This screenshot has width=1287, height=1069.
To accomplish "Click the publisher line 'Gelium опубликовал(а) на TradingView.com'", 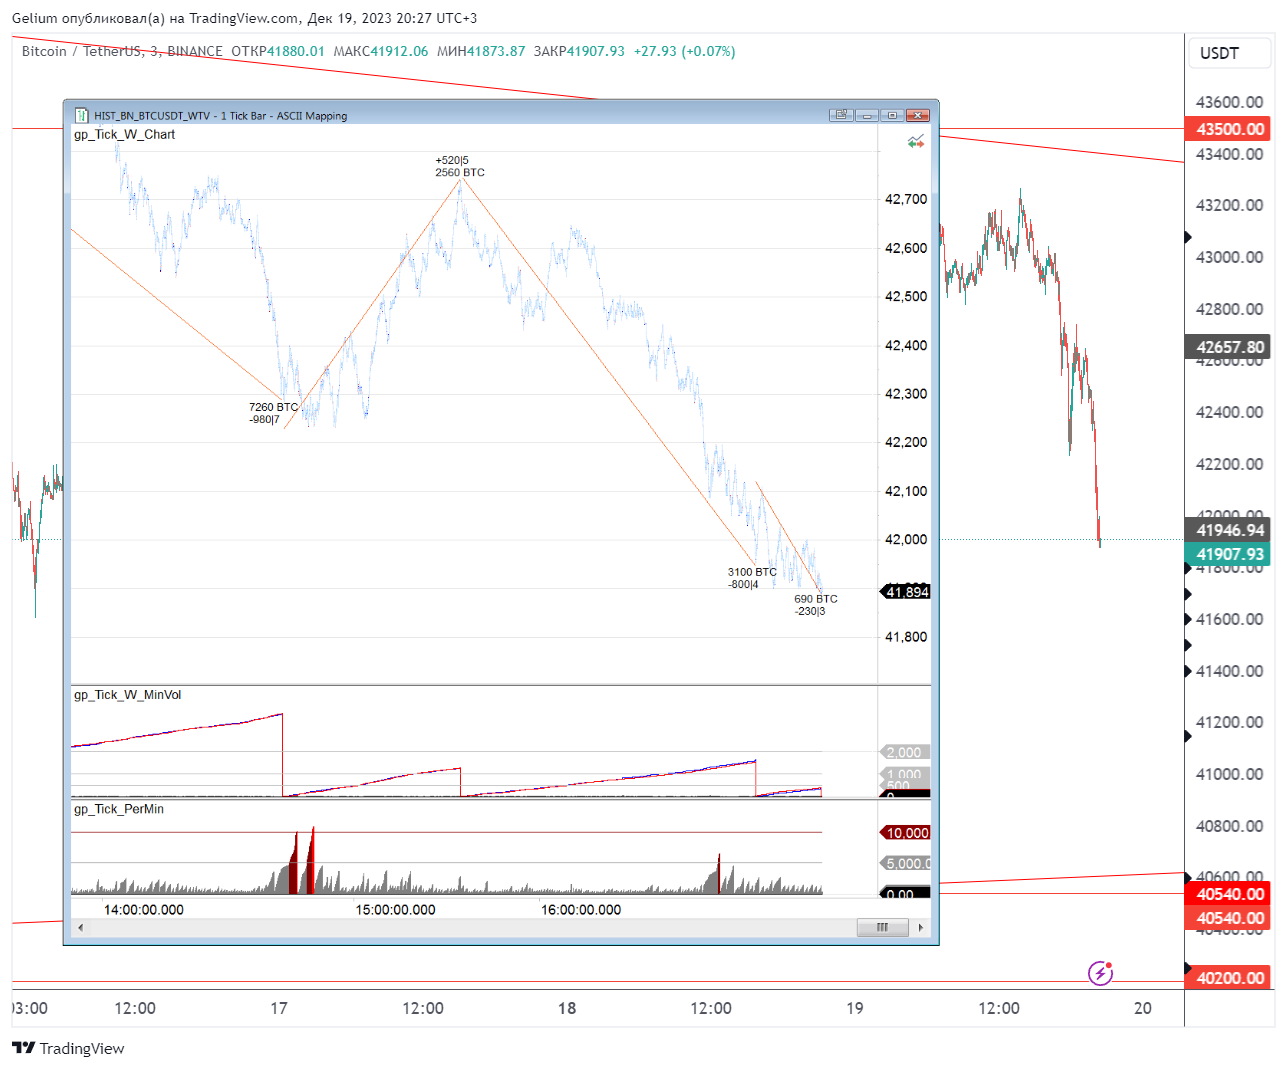I will pos(156,18).
